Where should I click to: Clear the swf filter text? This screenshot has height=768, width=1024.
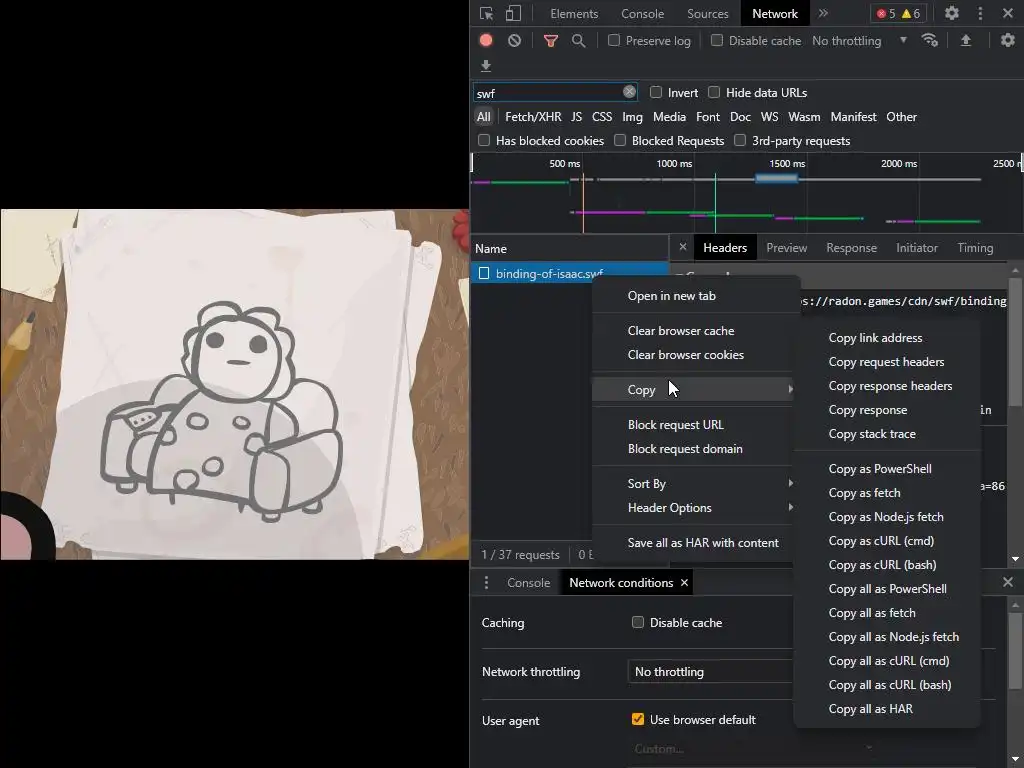pyautogui.click(x=629, y=92)
